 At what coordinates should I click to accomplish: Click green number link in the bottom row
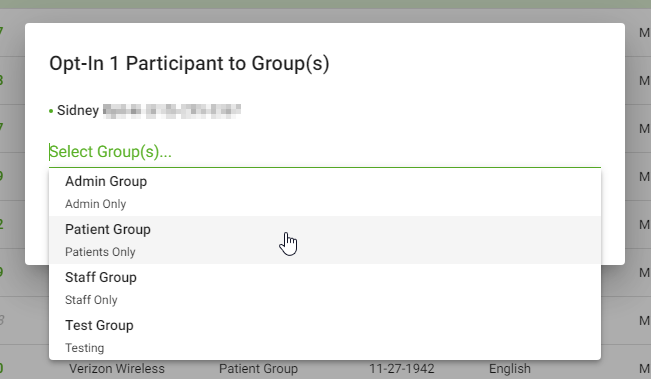coord(2,368)
